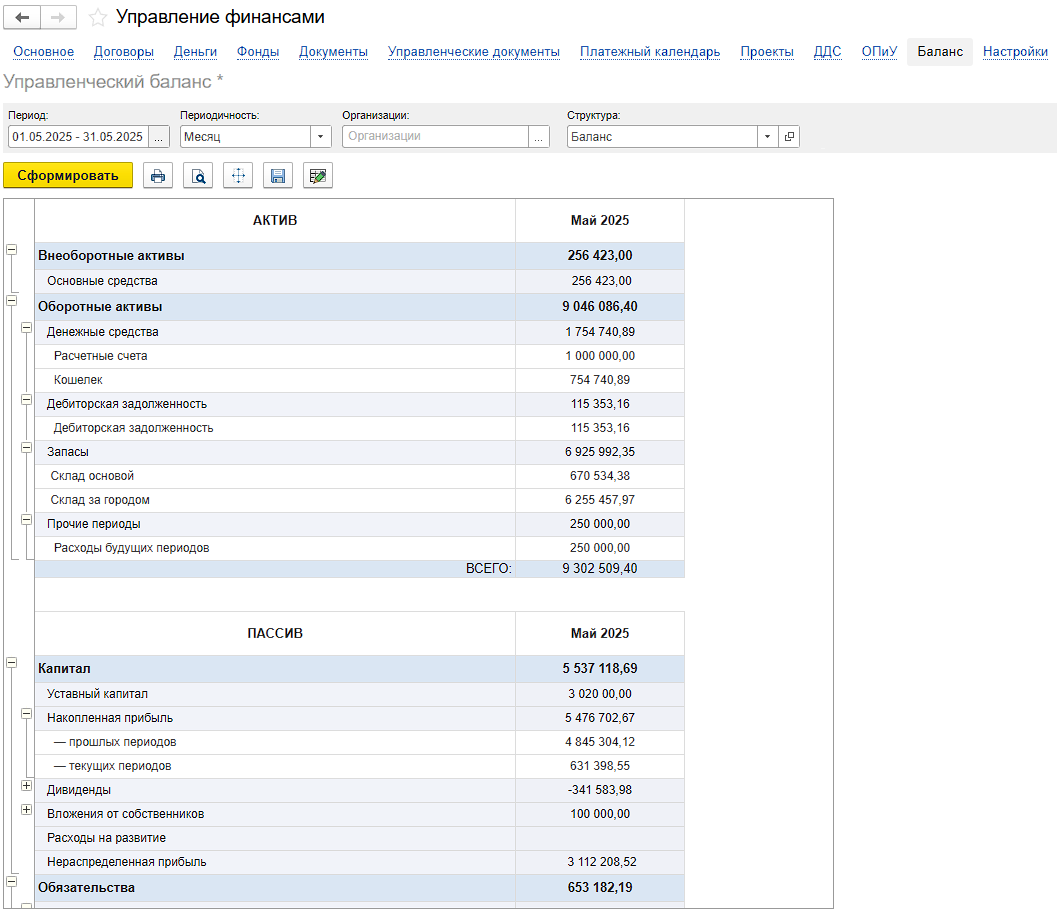Switch to the ОПиУ tab
Viewport: 1057px width, 915px height.
coord(879,52)
